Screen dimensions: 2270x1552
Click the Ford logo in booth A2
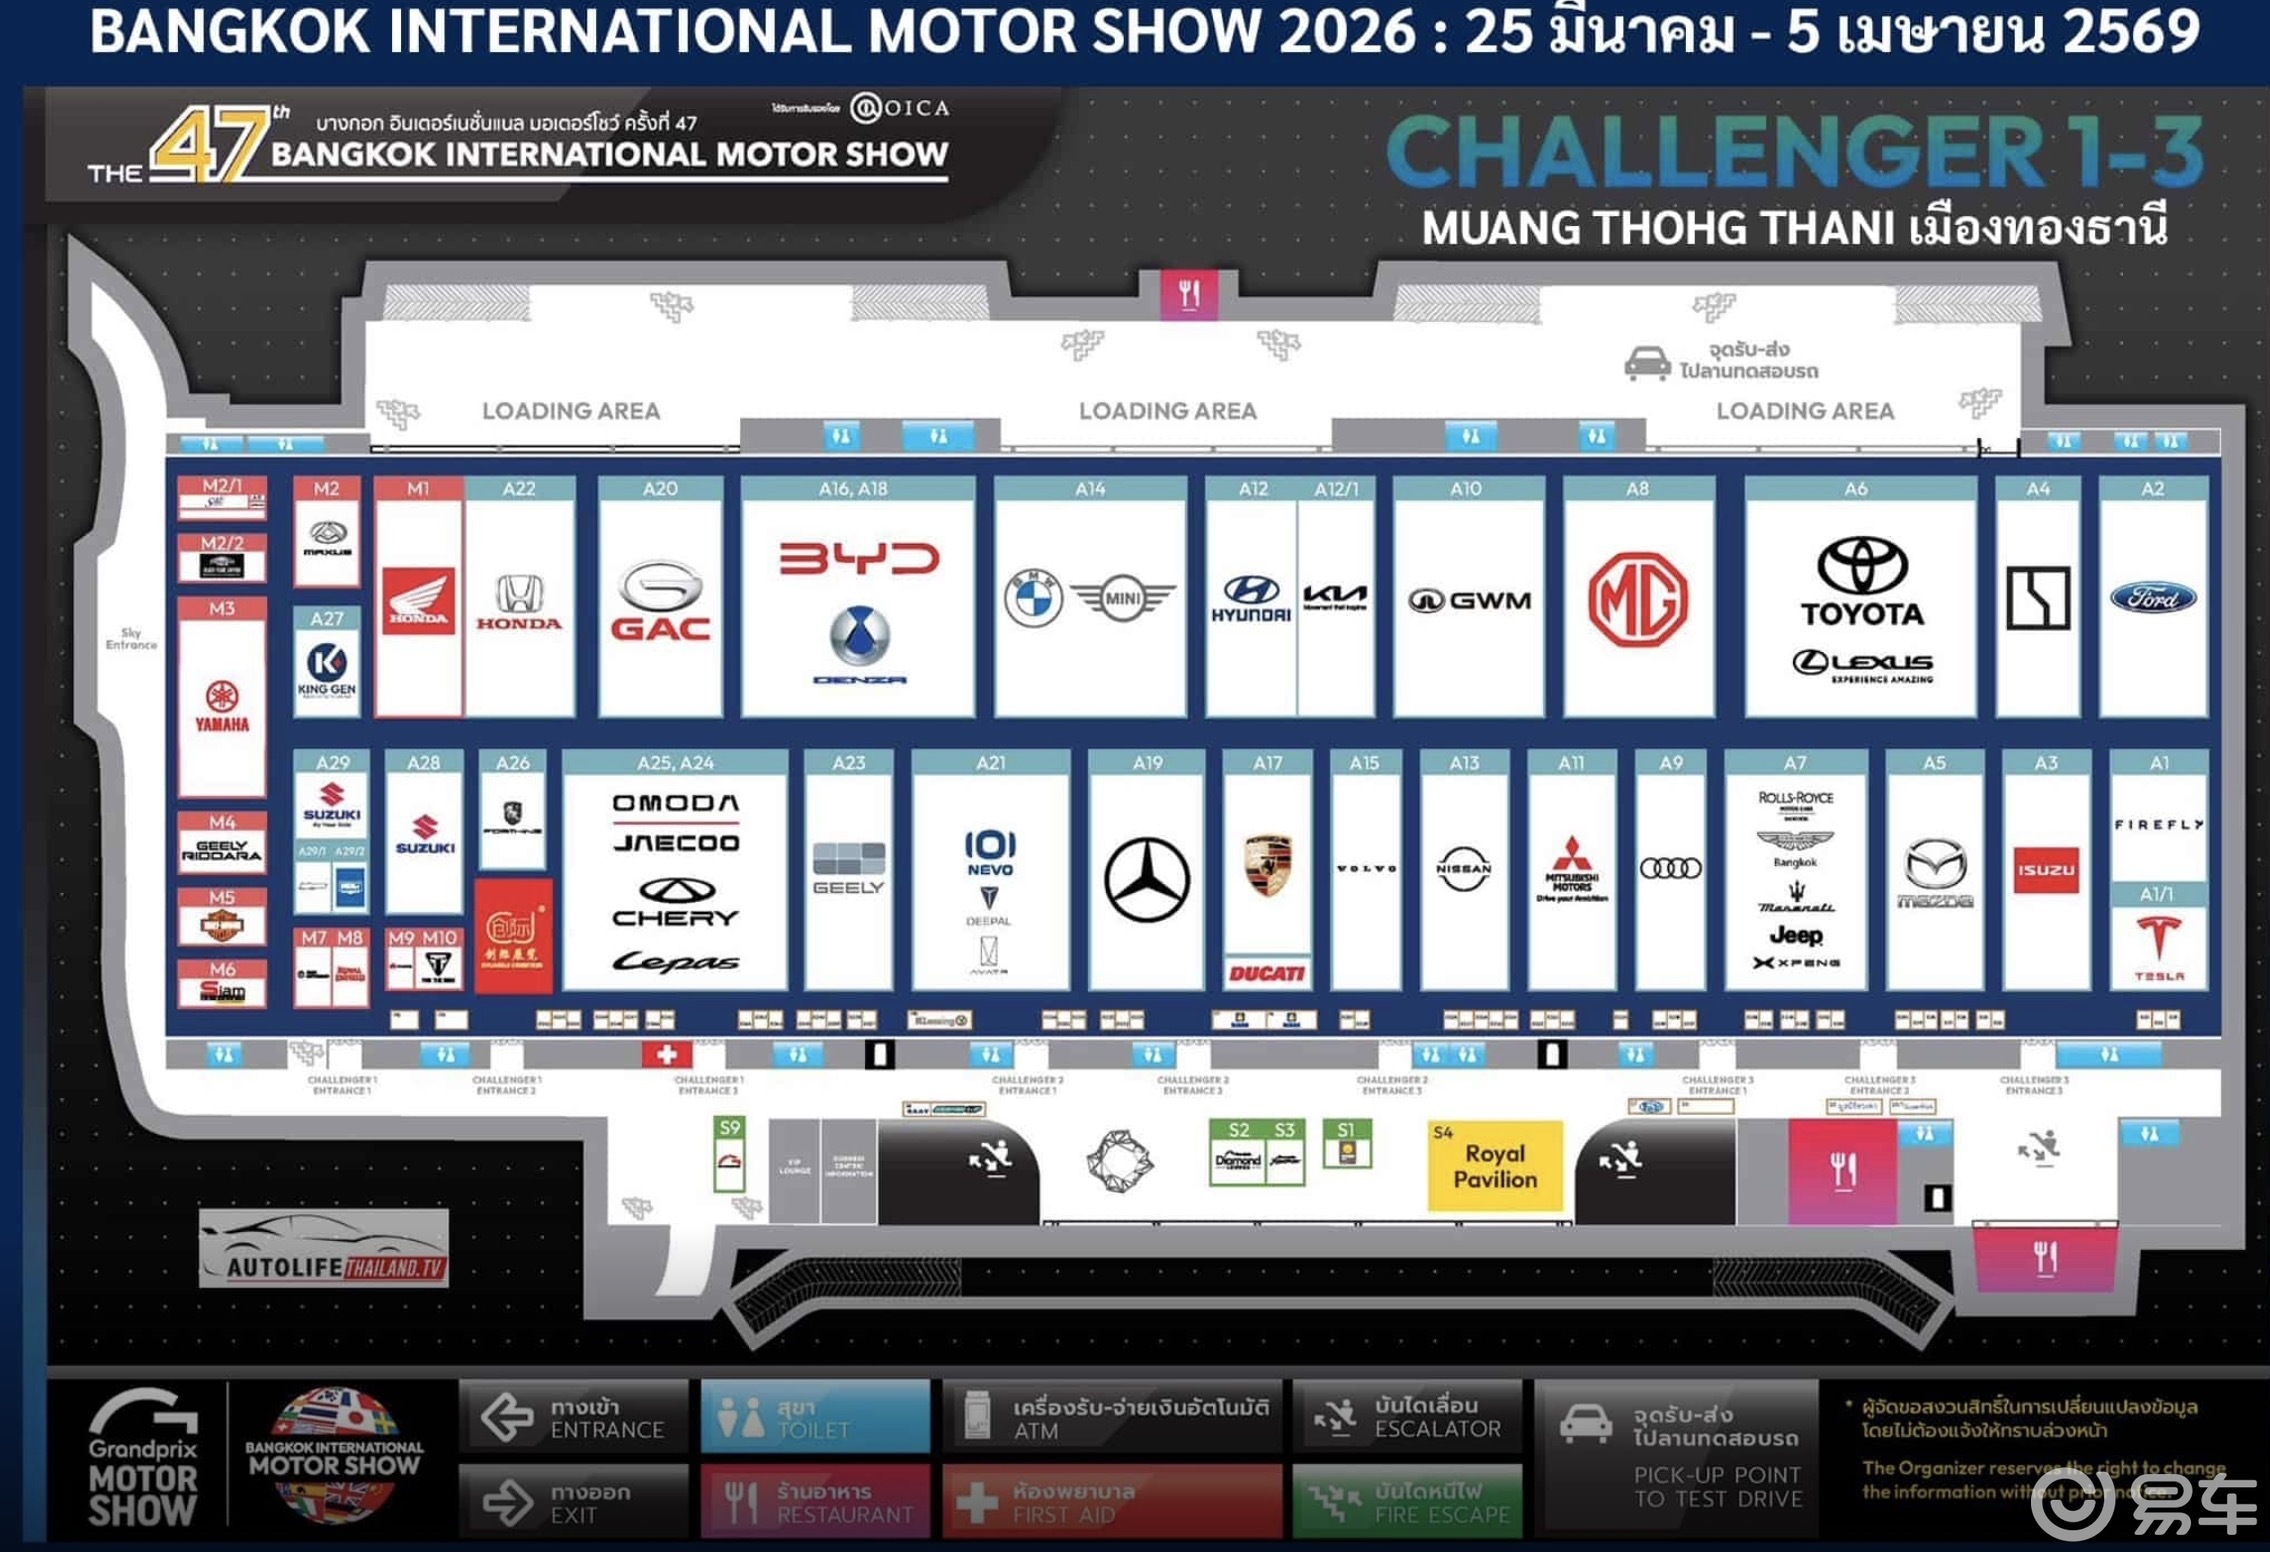(2152, 598)
